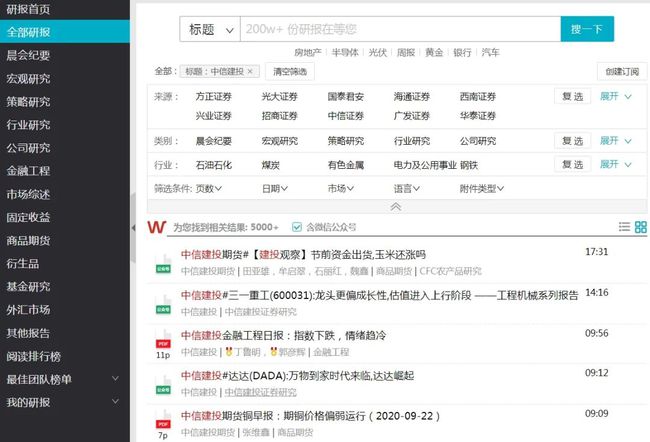
Task: Filter source by 方正证券
Action: click(x=213, y=97)
